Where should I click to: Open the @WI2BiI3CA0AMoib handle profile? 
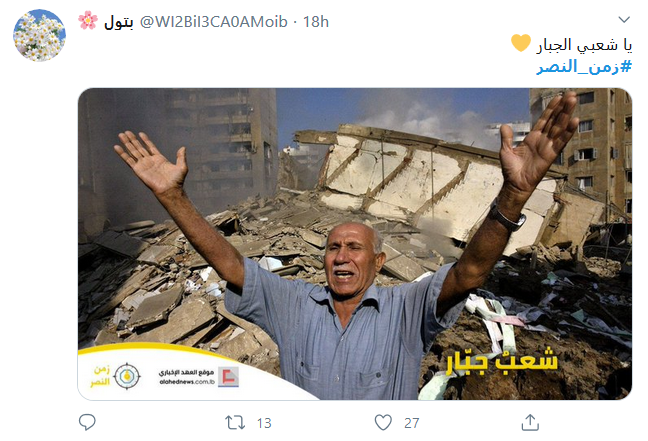[214, 21]
